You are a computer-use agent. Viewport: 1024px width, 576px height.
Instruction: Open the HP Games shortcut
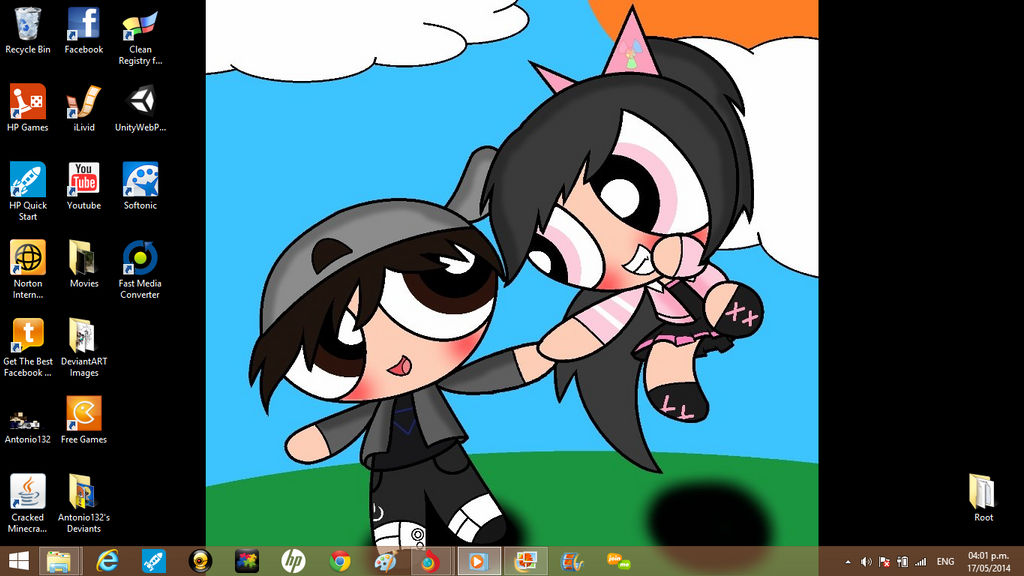coord(27,108)
